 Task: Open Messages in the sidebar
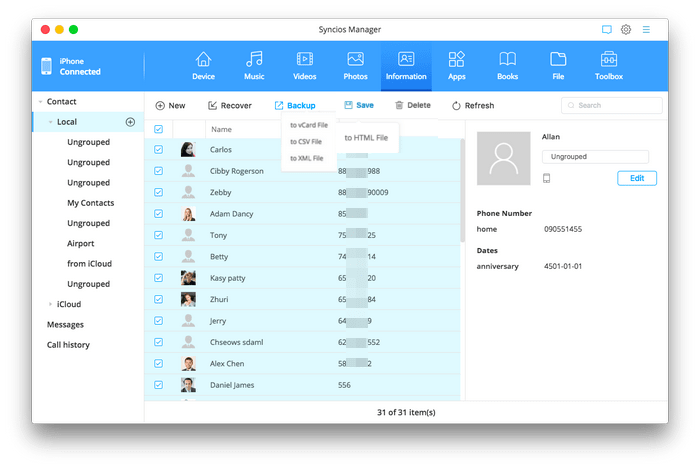[65, 325]
